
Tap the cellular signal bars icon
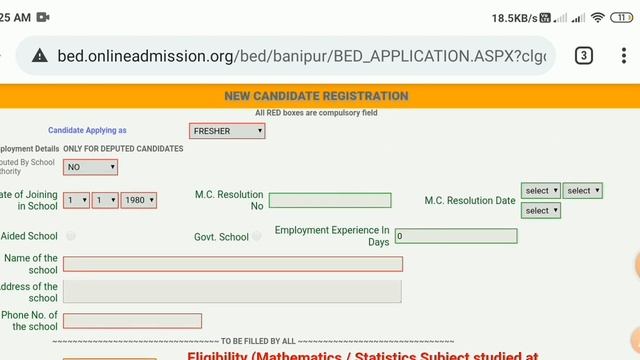coord(578,18)
